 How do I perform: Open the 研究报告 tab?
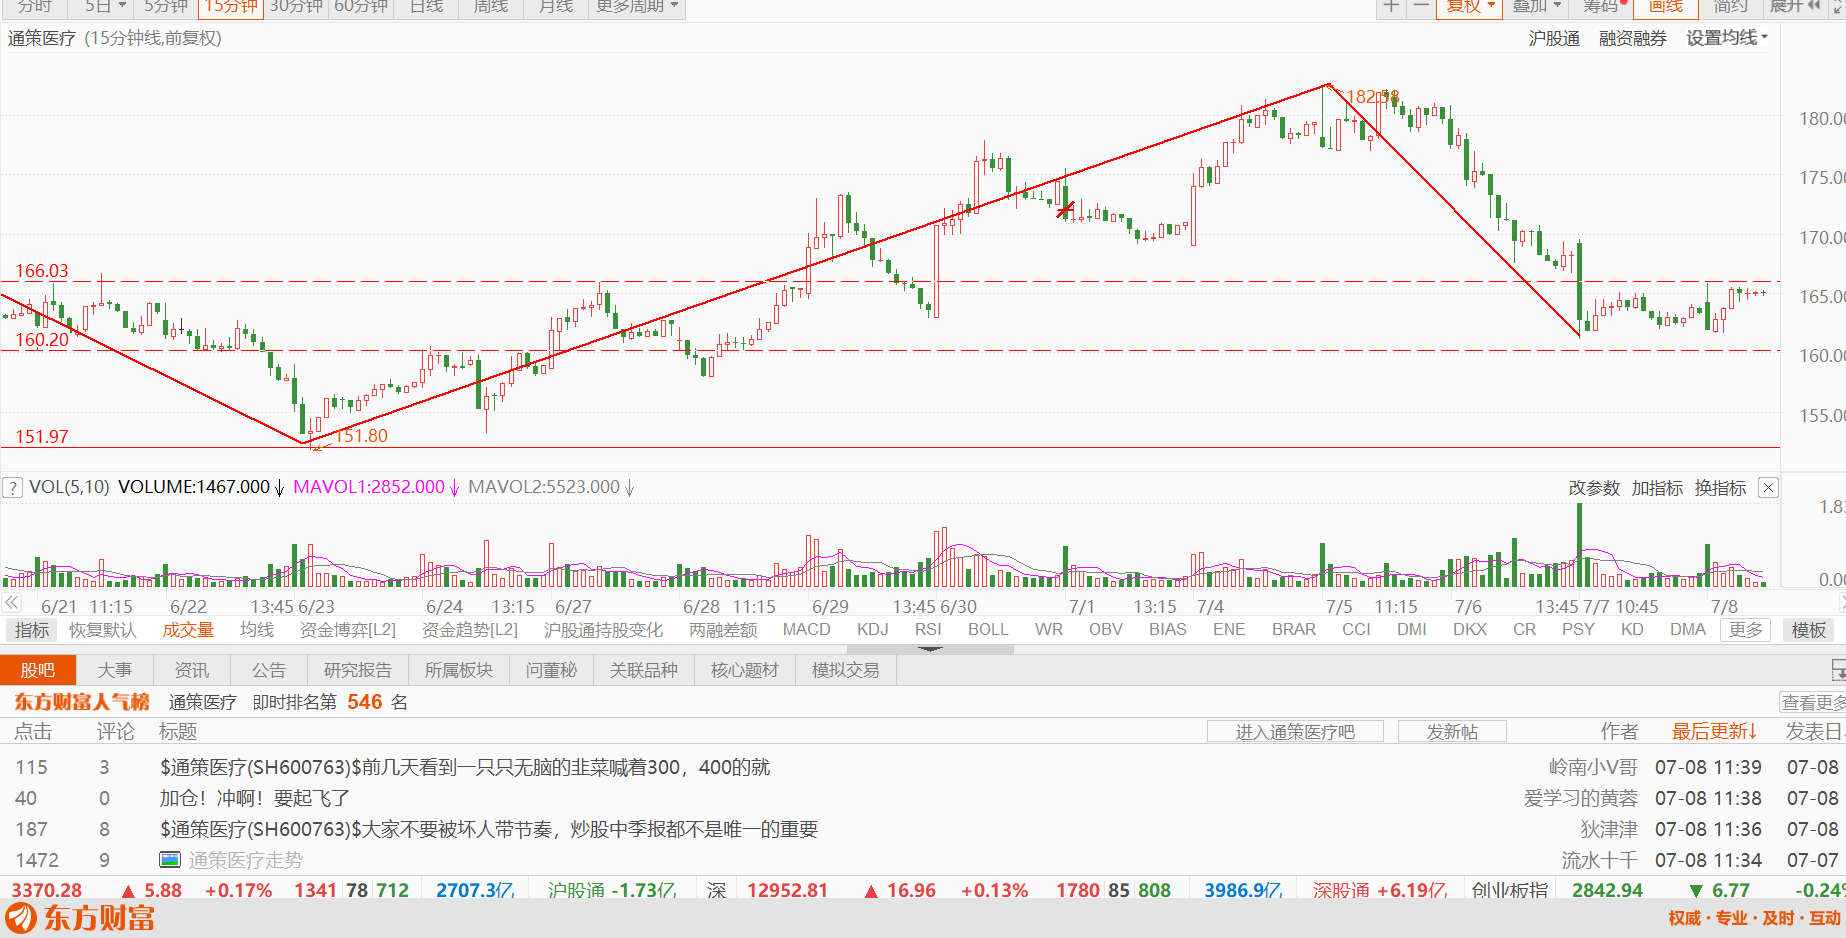click(358, 671)
